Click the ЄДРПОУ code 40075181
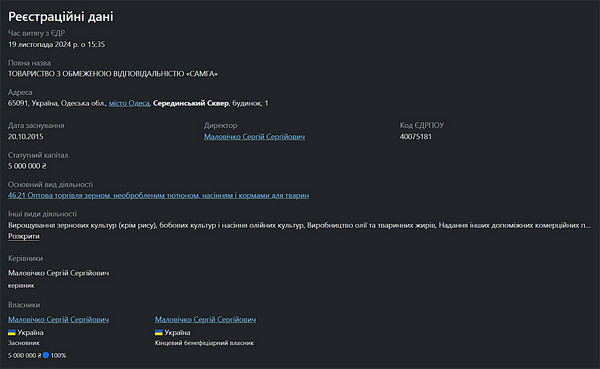600x369 pixels. coord(416,137)
